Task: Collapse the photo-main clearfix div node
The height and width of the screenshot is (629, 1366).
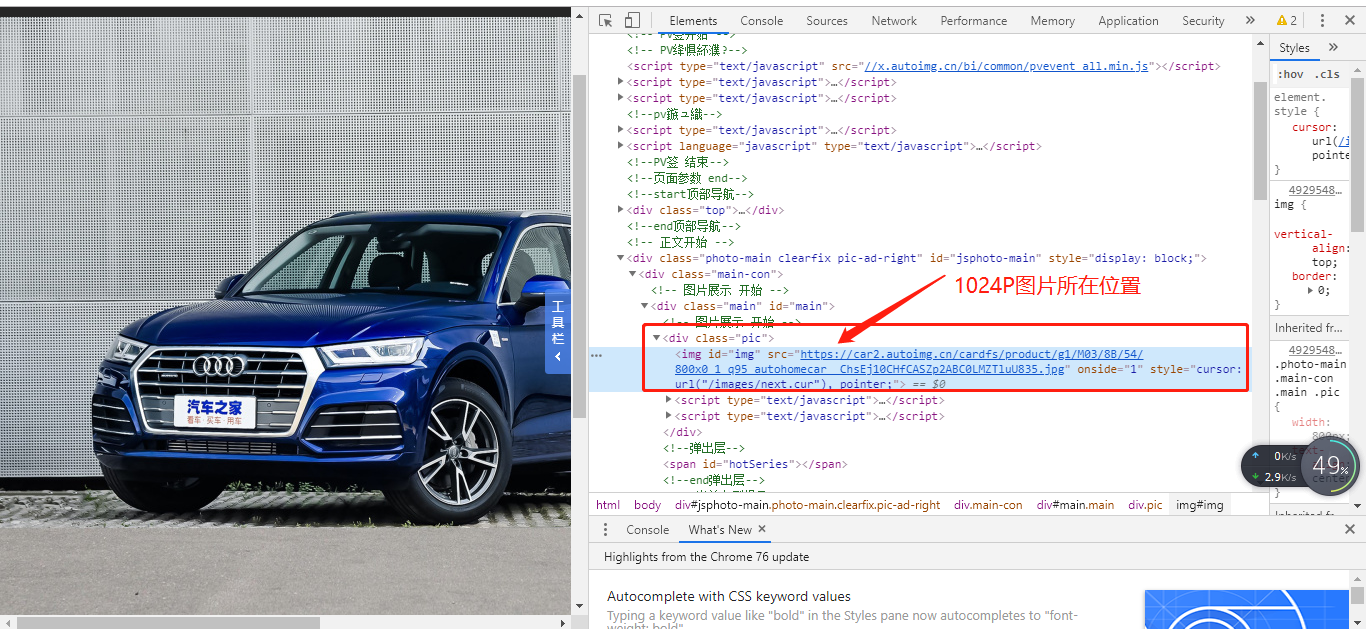Action: 621,258
